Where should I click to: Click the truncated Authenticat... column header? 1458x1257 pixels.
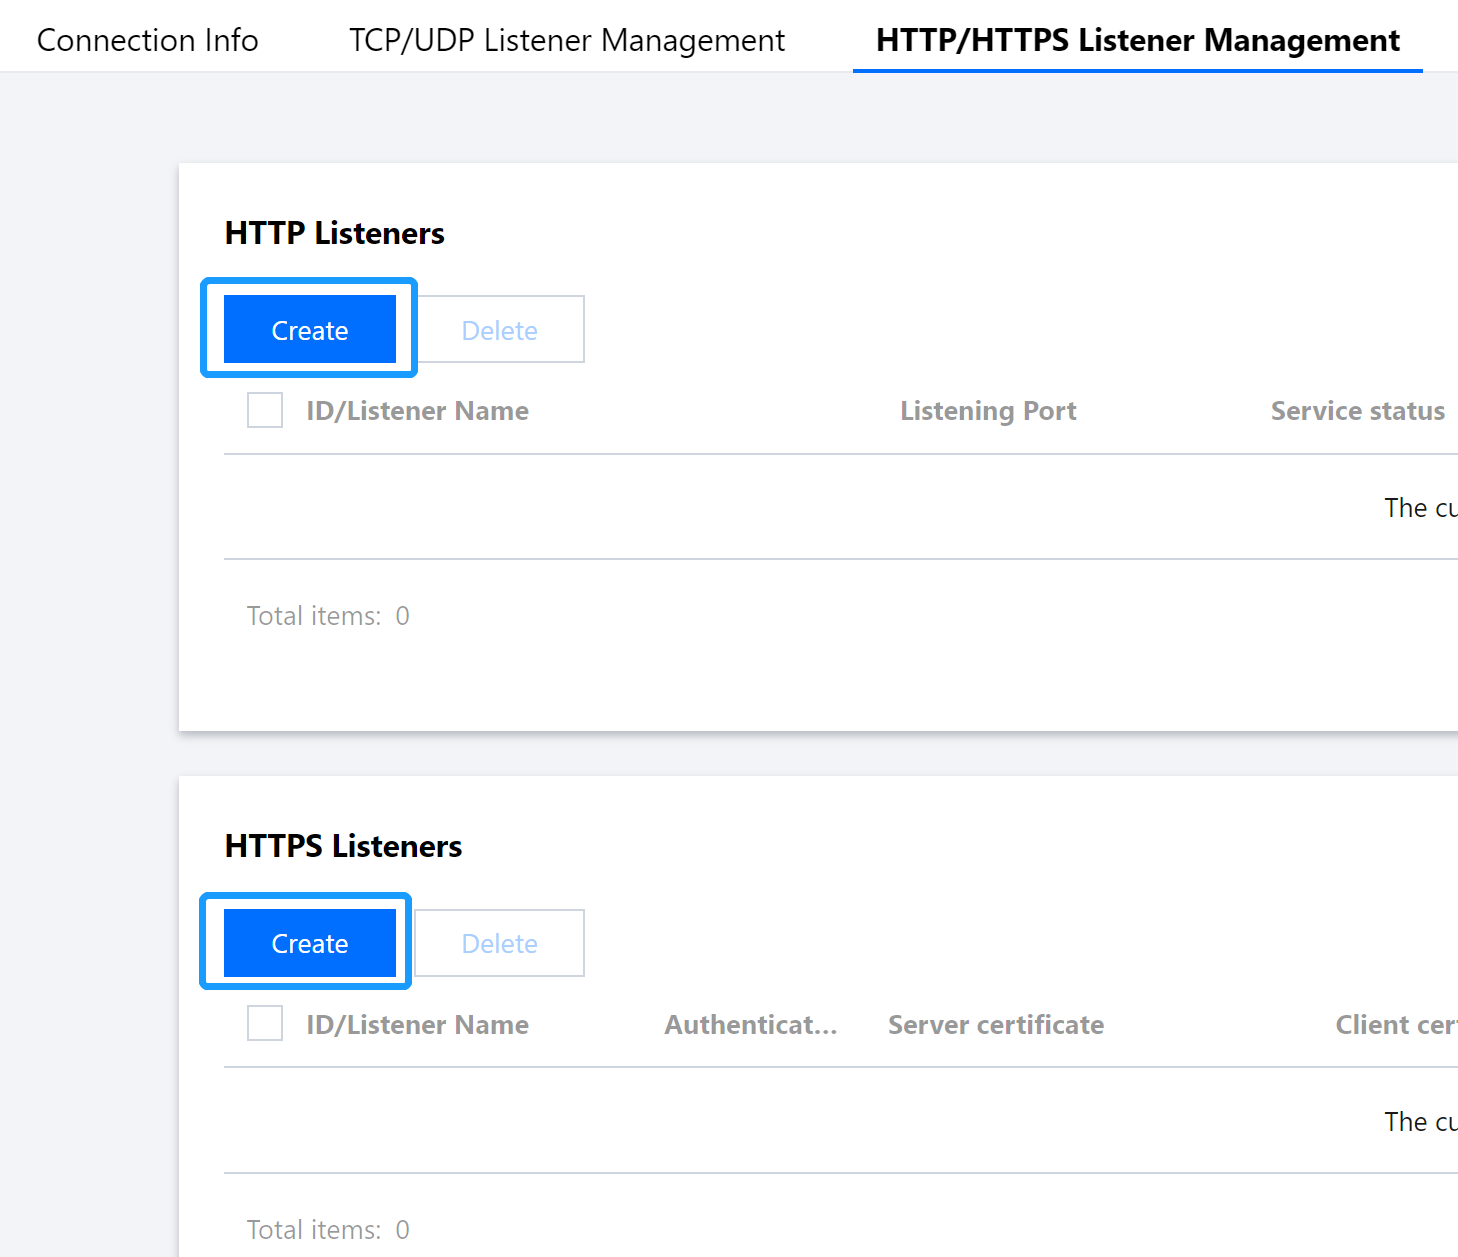(x=750, y=1025)
